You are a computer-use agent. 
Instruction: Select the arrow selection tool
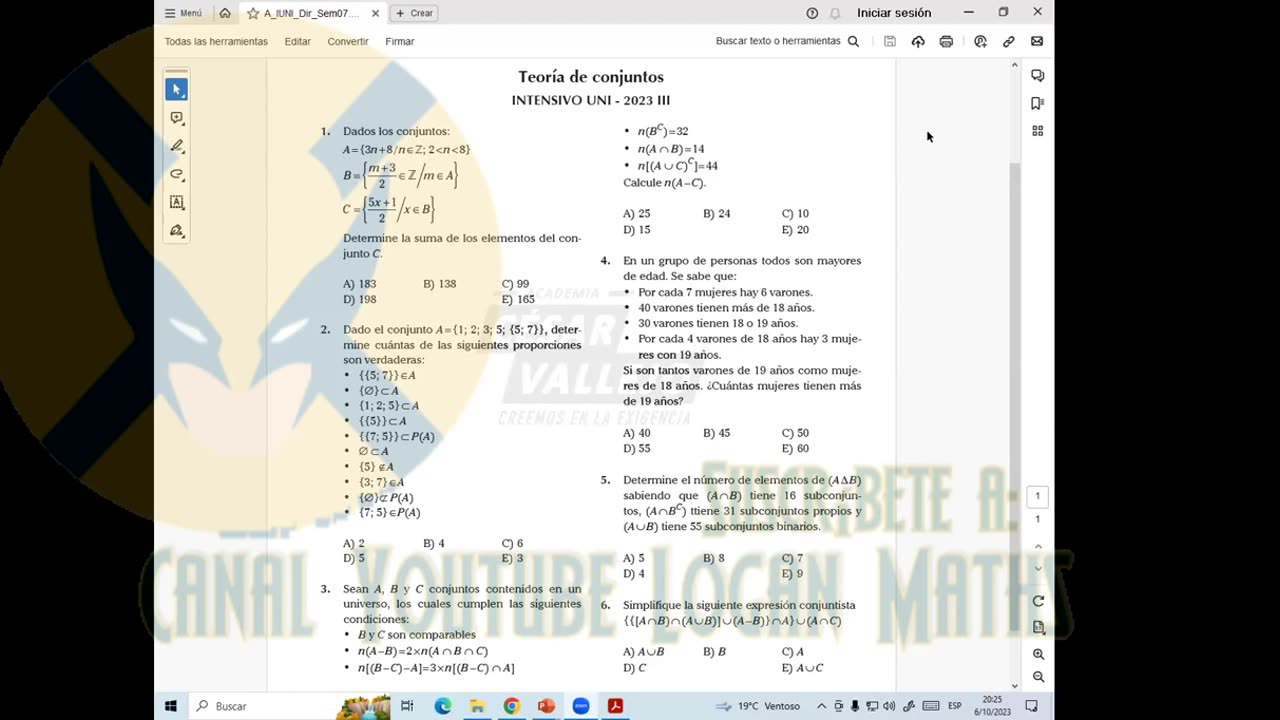coord(177,90)
